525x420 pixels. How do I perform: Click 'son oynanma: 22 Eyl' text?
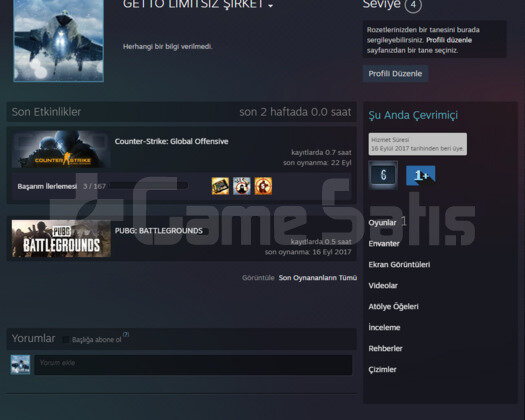[317, 163]
